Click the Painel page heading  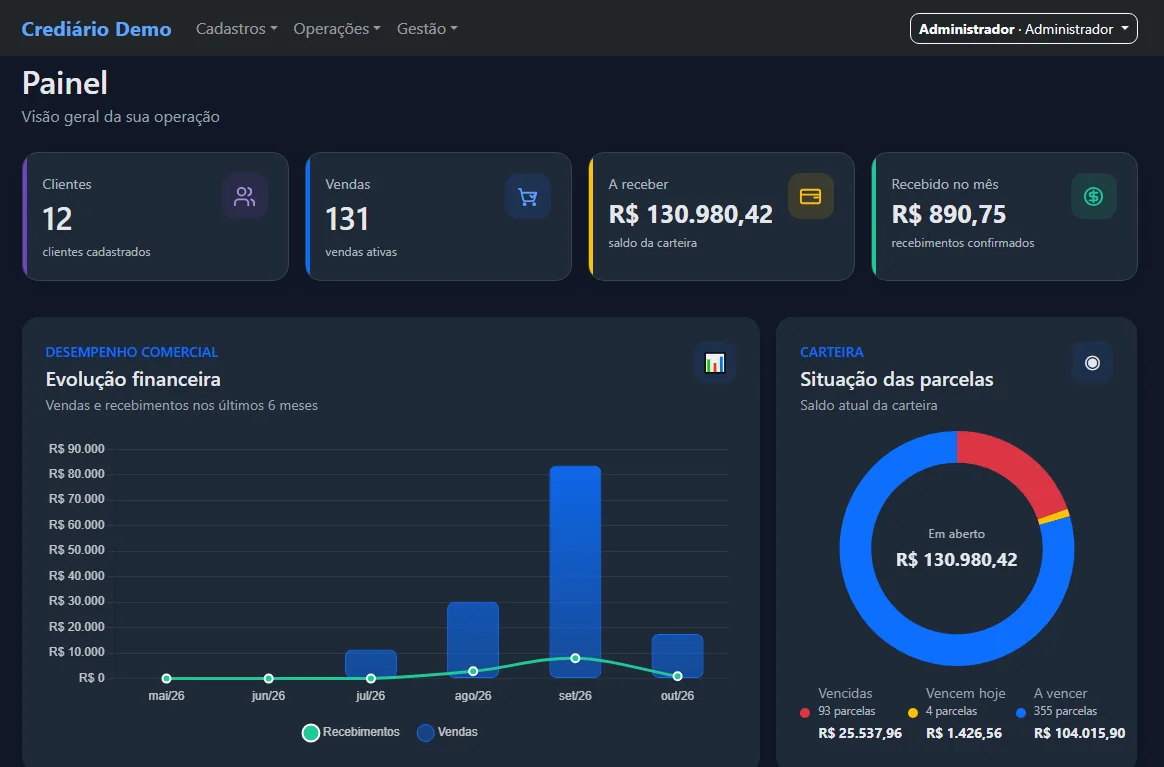click(x=65, y=82)
